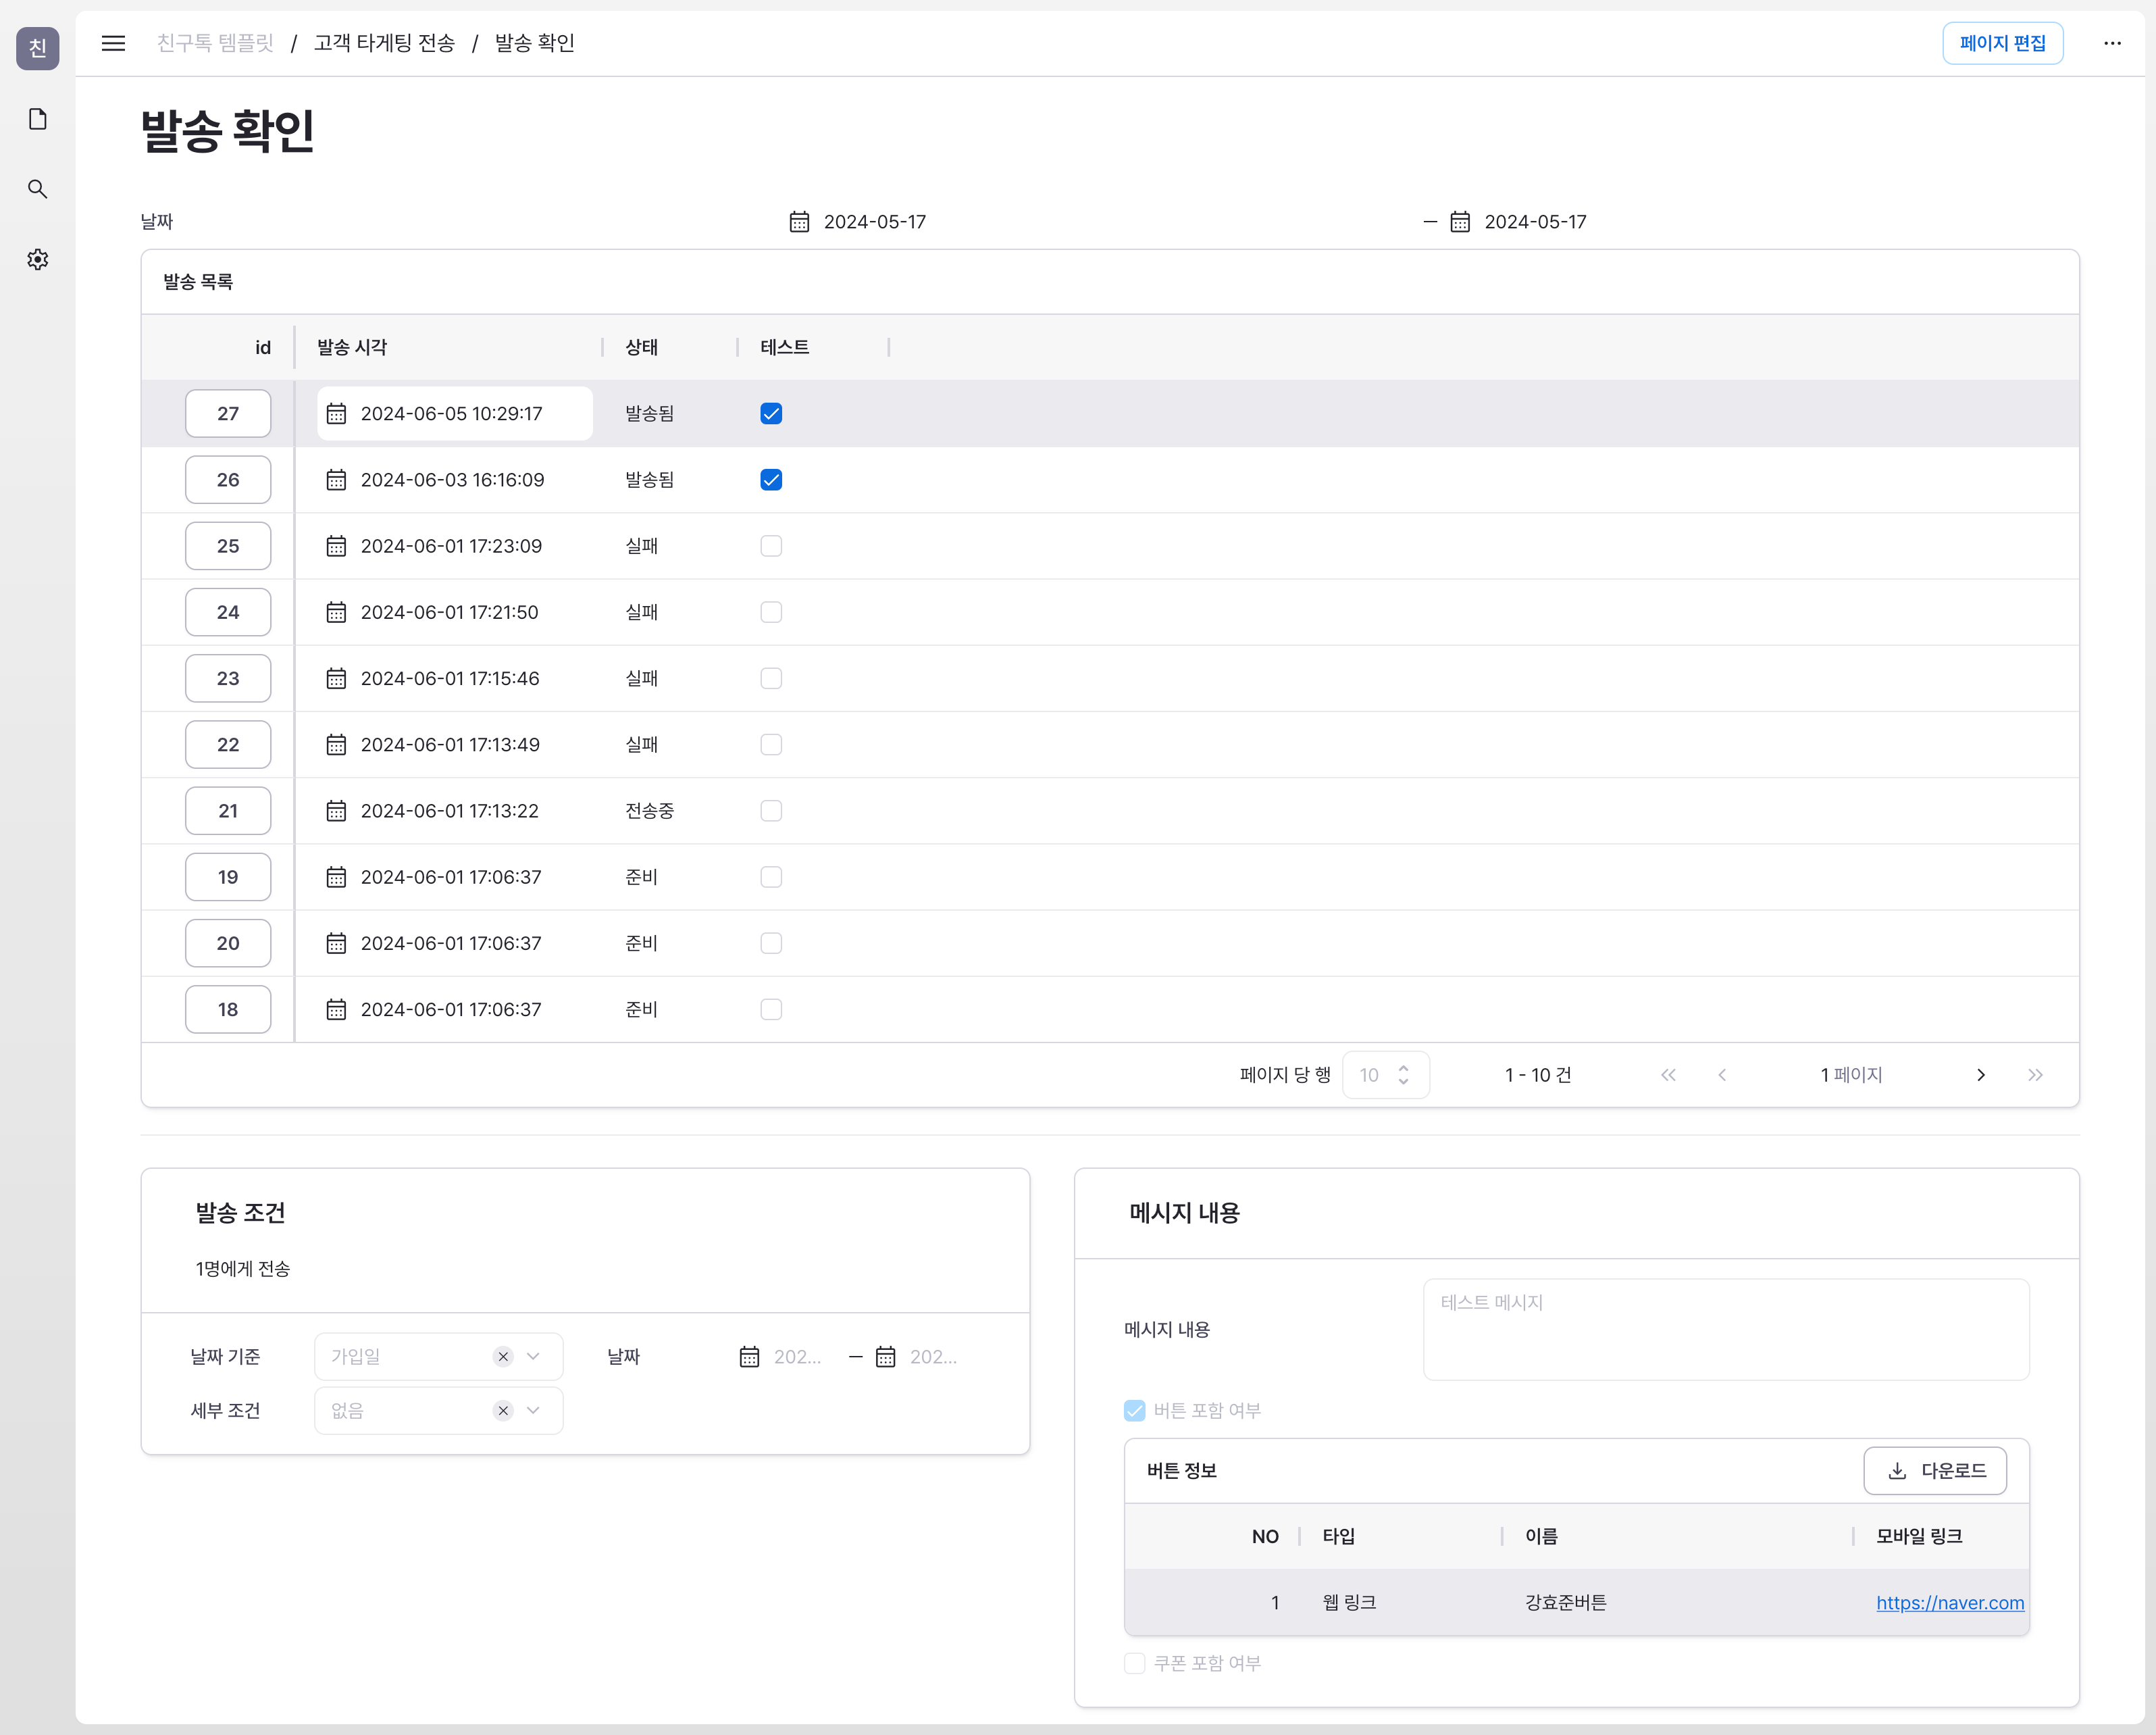Click the 웹 링크 type cell
This screenshot has height=1735, width=2156.
(x=1349, y=1603)
